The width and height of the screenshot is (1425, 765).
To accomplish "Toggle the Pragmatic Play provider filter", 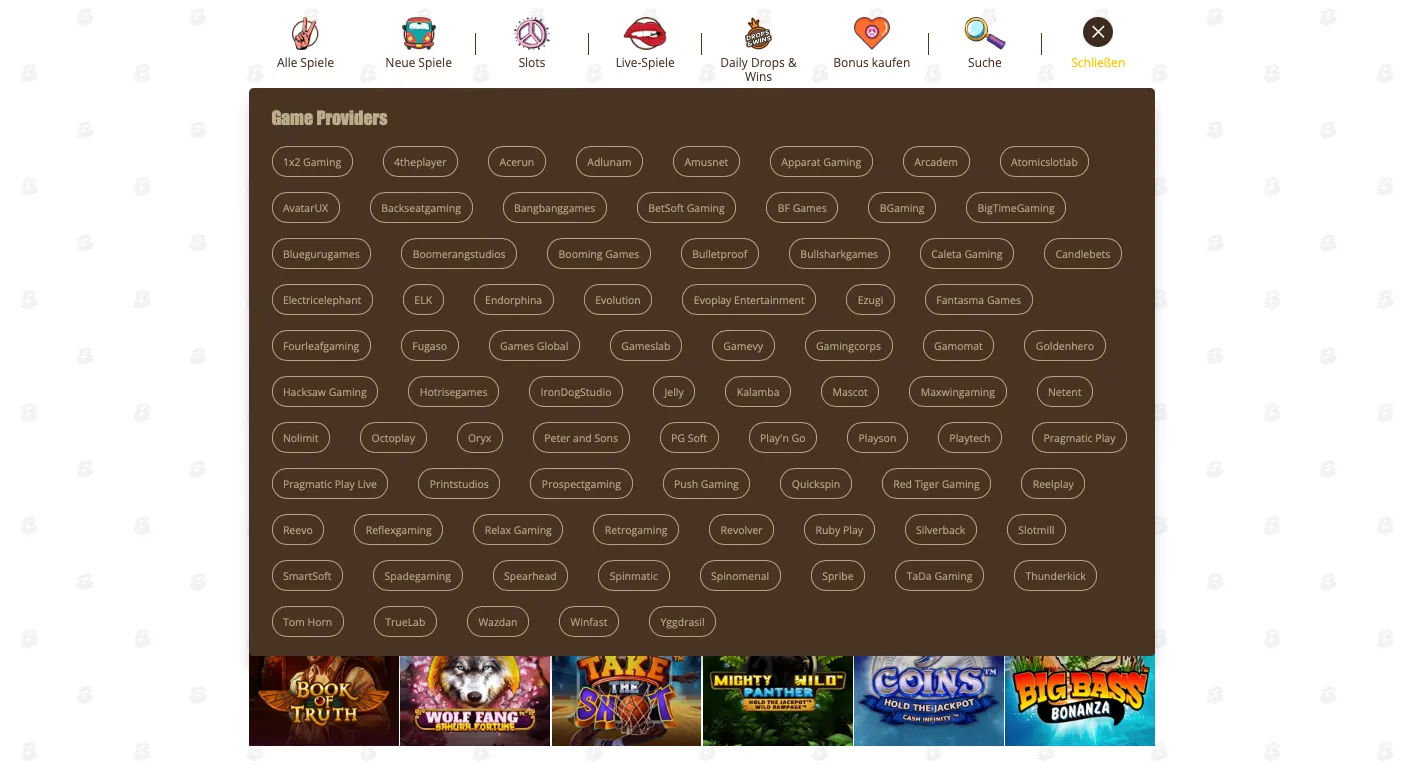I will [1078, 437].
